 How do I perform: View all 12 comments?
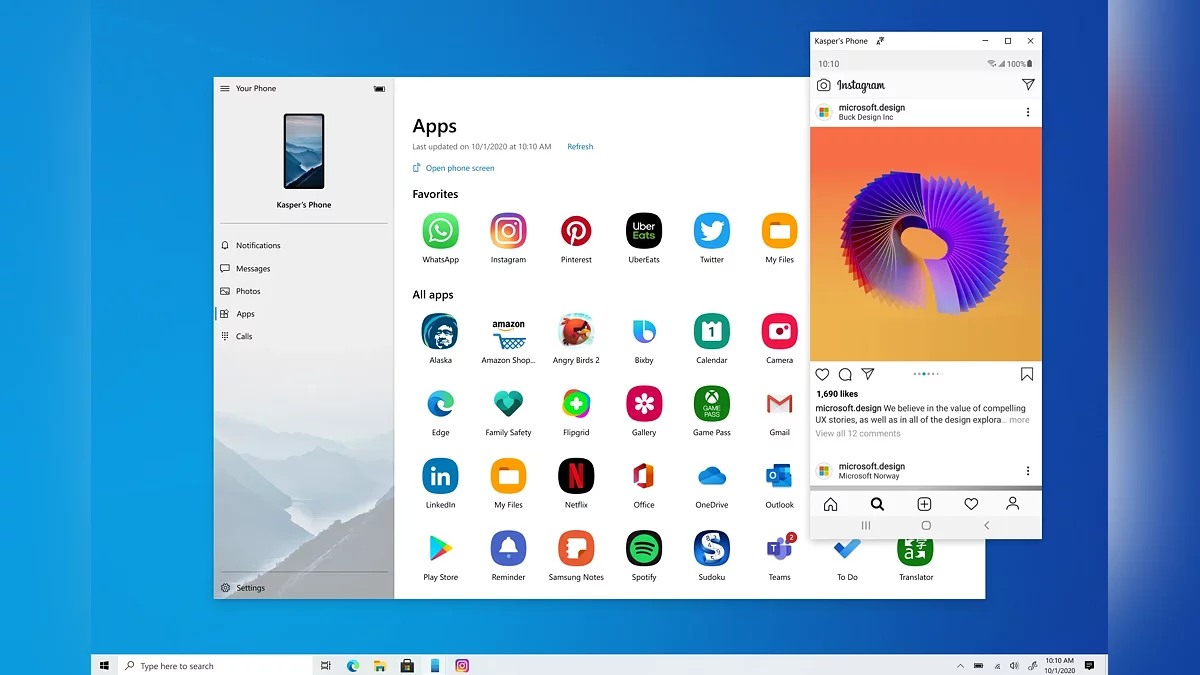pyautogui.click(x=858, y=433)
